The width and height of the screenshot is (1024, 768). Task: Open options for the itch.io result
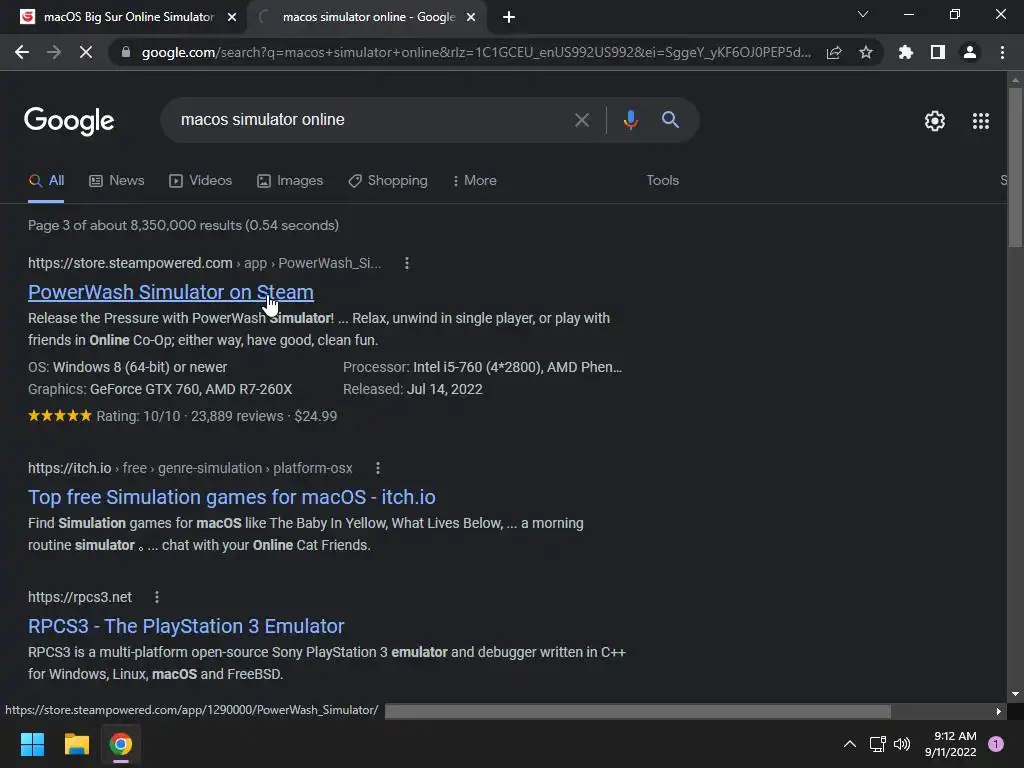point(378,468)
